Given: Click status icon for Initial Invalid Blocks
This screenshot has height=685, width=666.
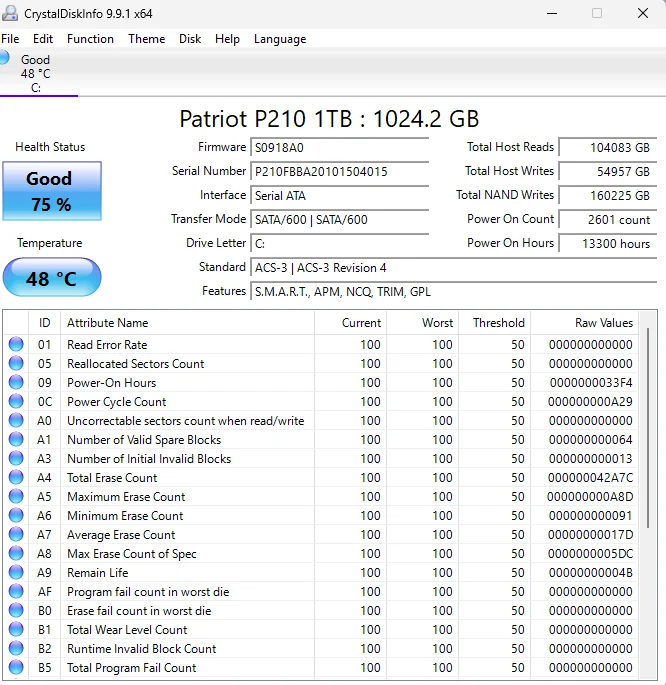Looking at the screenshot, I should click(x=16, y=458).
